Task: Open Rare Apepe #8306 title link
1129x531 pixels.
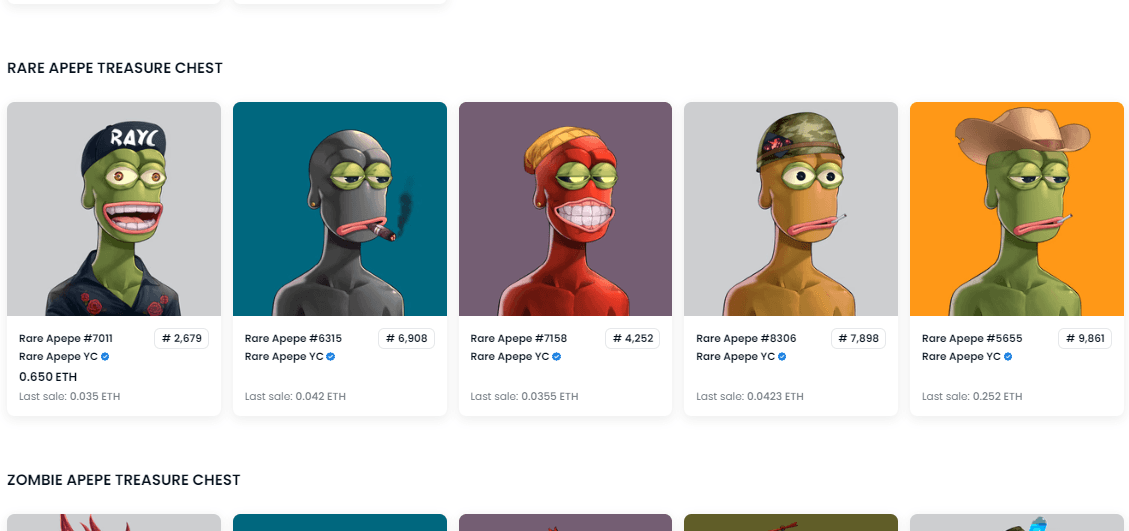Action: click(746, 339)
